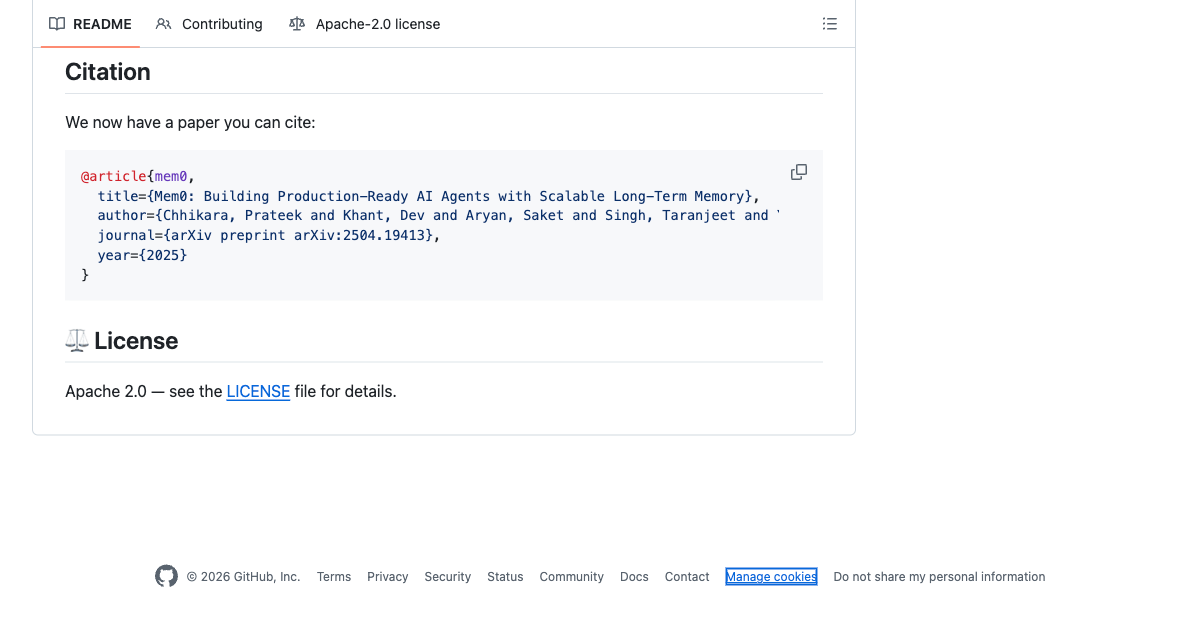Click the scales emoji next to License heading

pos(77,341)
